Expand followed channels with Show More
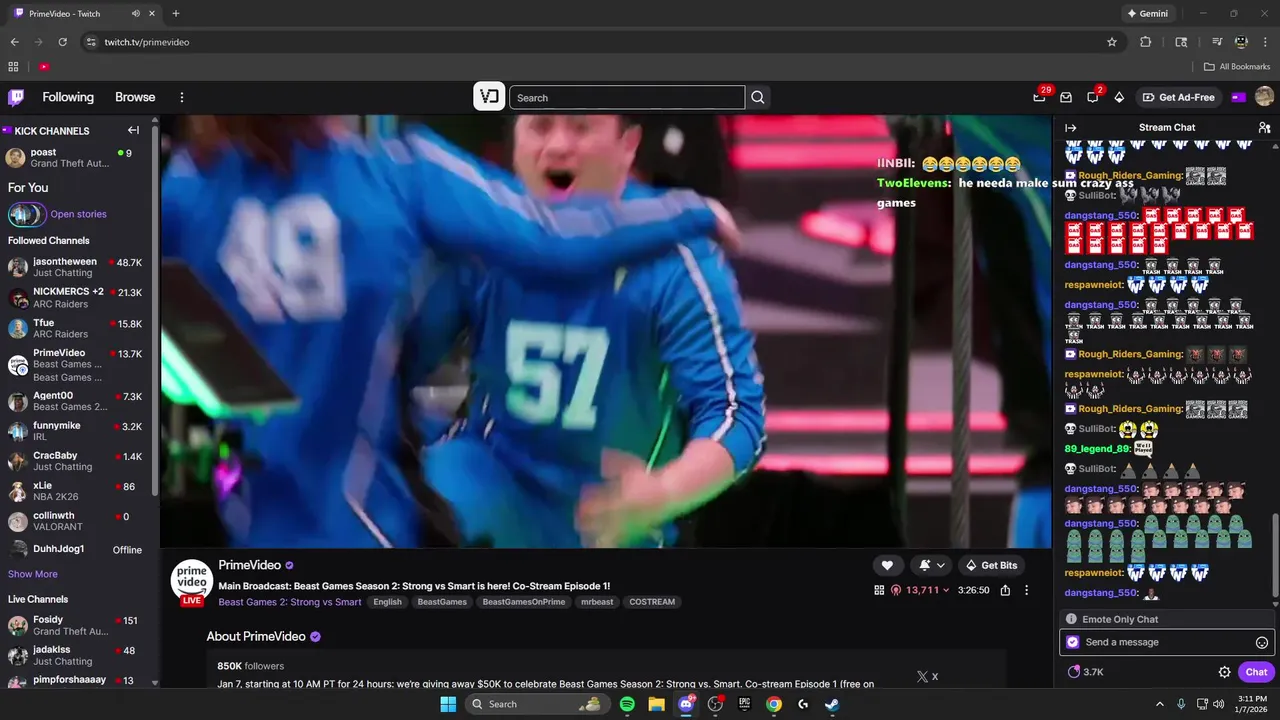Screen dimensions: 1280x720 [x=33, y=574]
